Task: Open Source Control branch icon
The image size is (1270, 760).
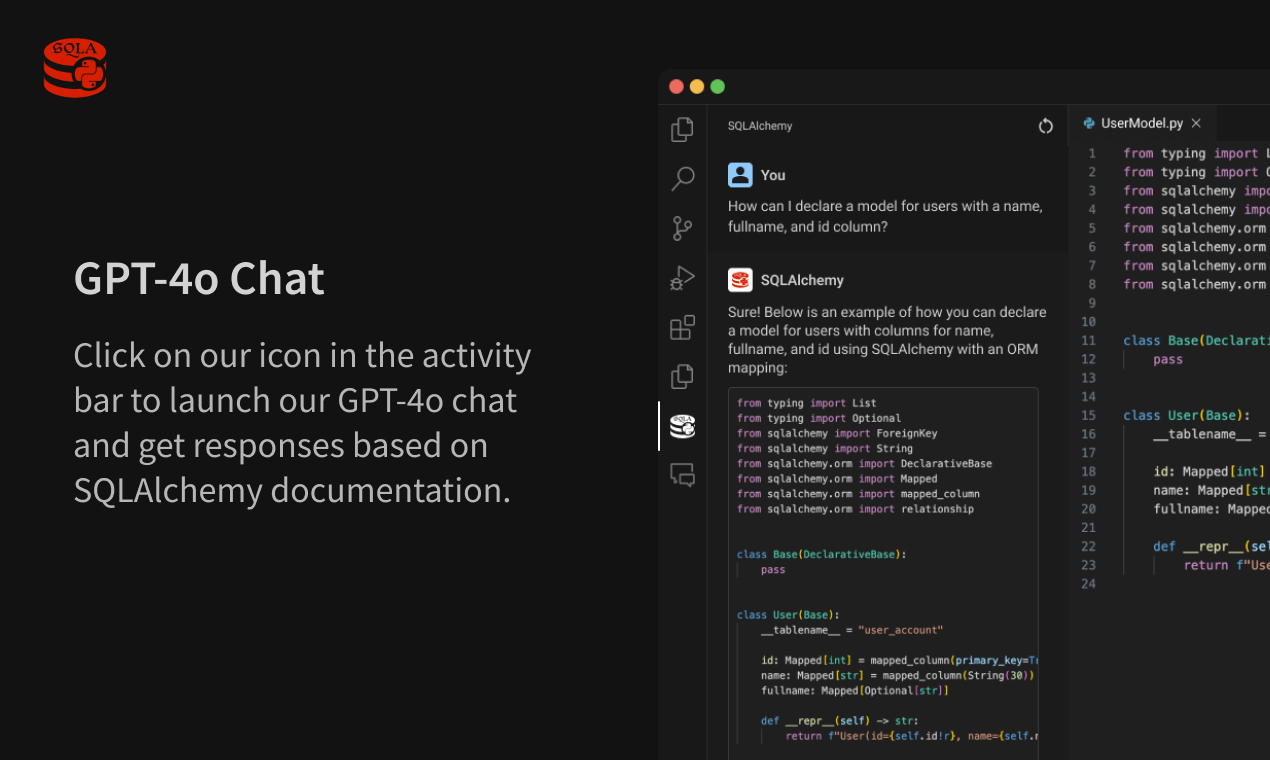Action: tap(682, 229)
